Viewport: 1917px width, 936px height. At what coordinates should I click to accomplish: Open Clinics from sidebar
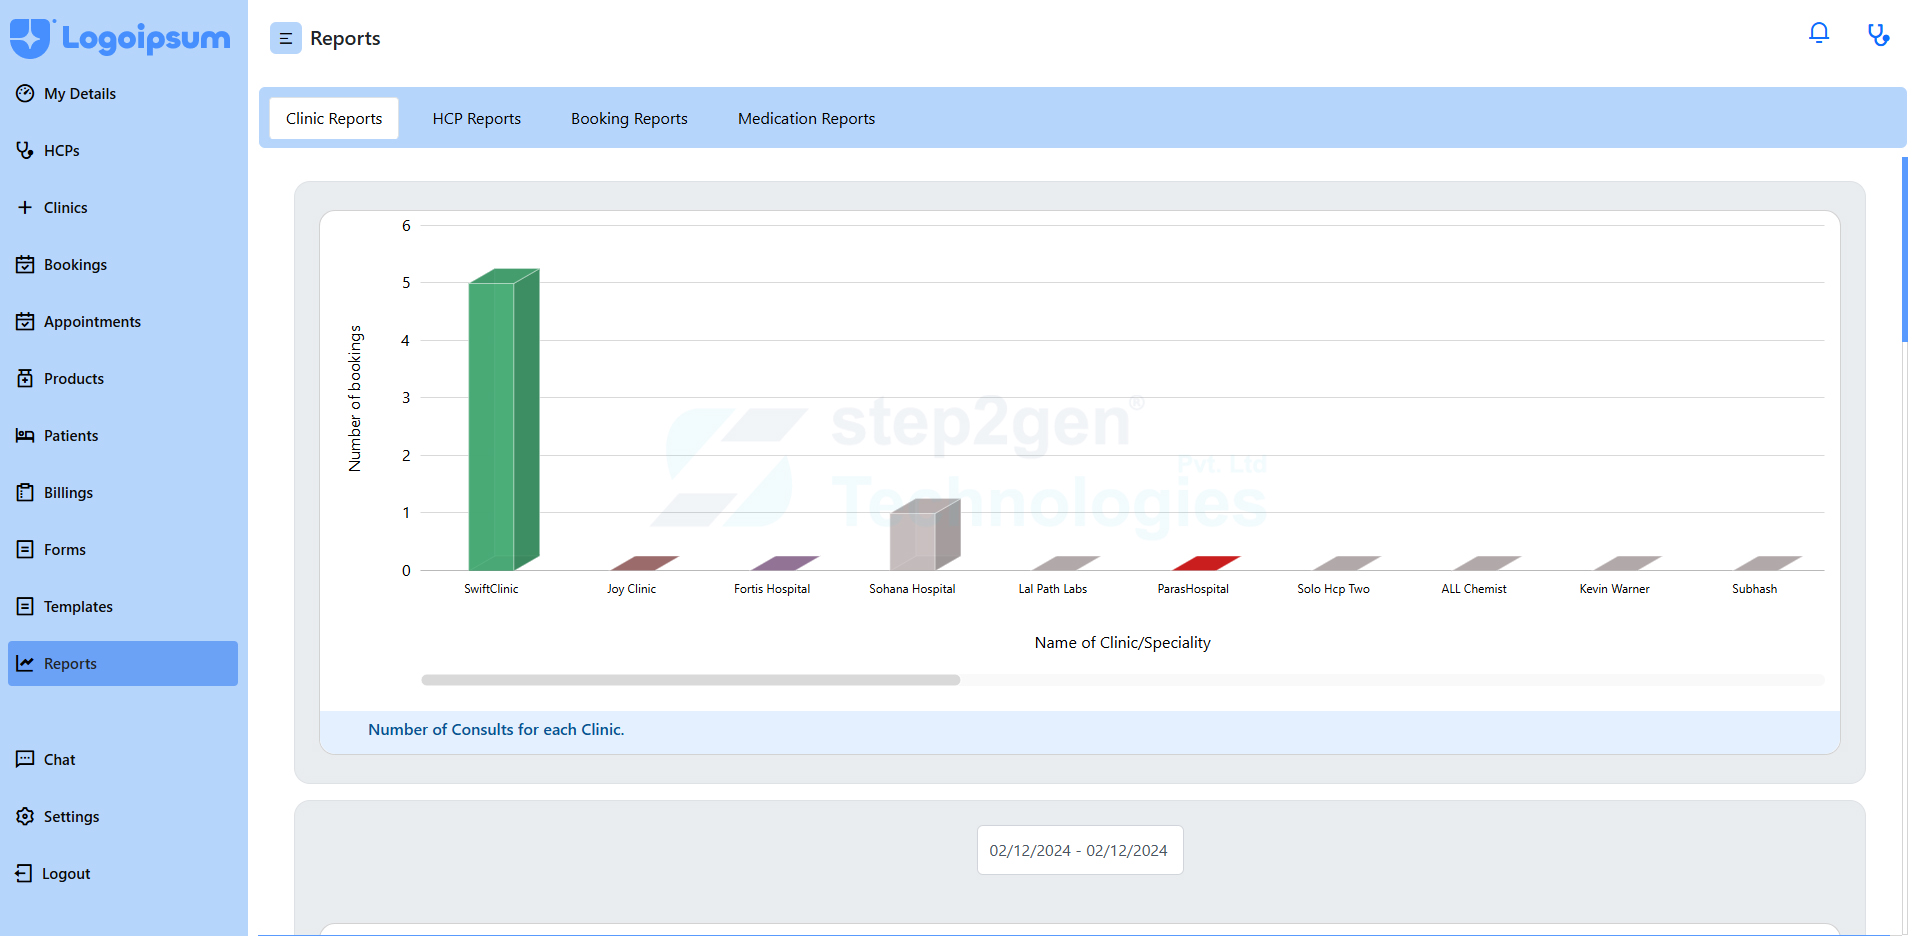pyautogui.click(x=123, y=207)
